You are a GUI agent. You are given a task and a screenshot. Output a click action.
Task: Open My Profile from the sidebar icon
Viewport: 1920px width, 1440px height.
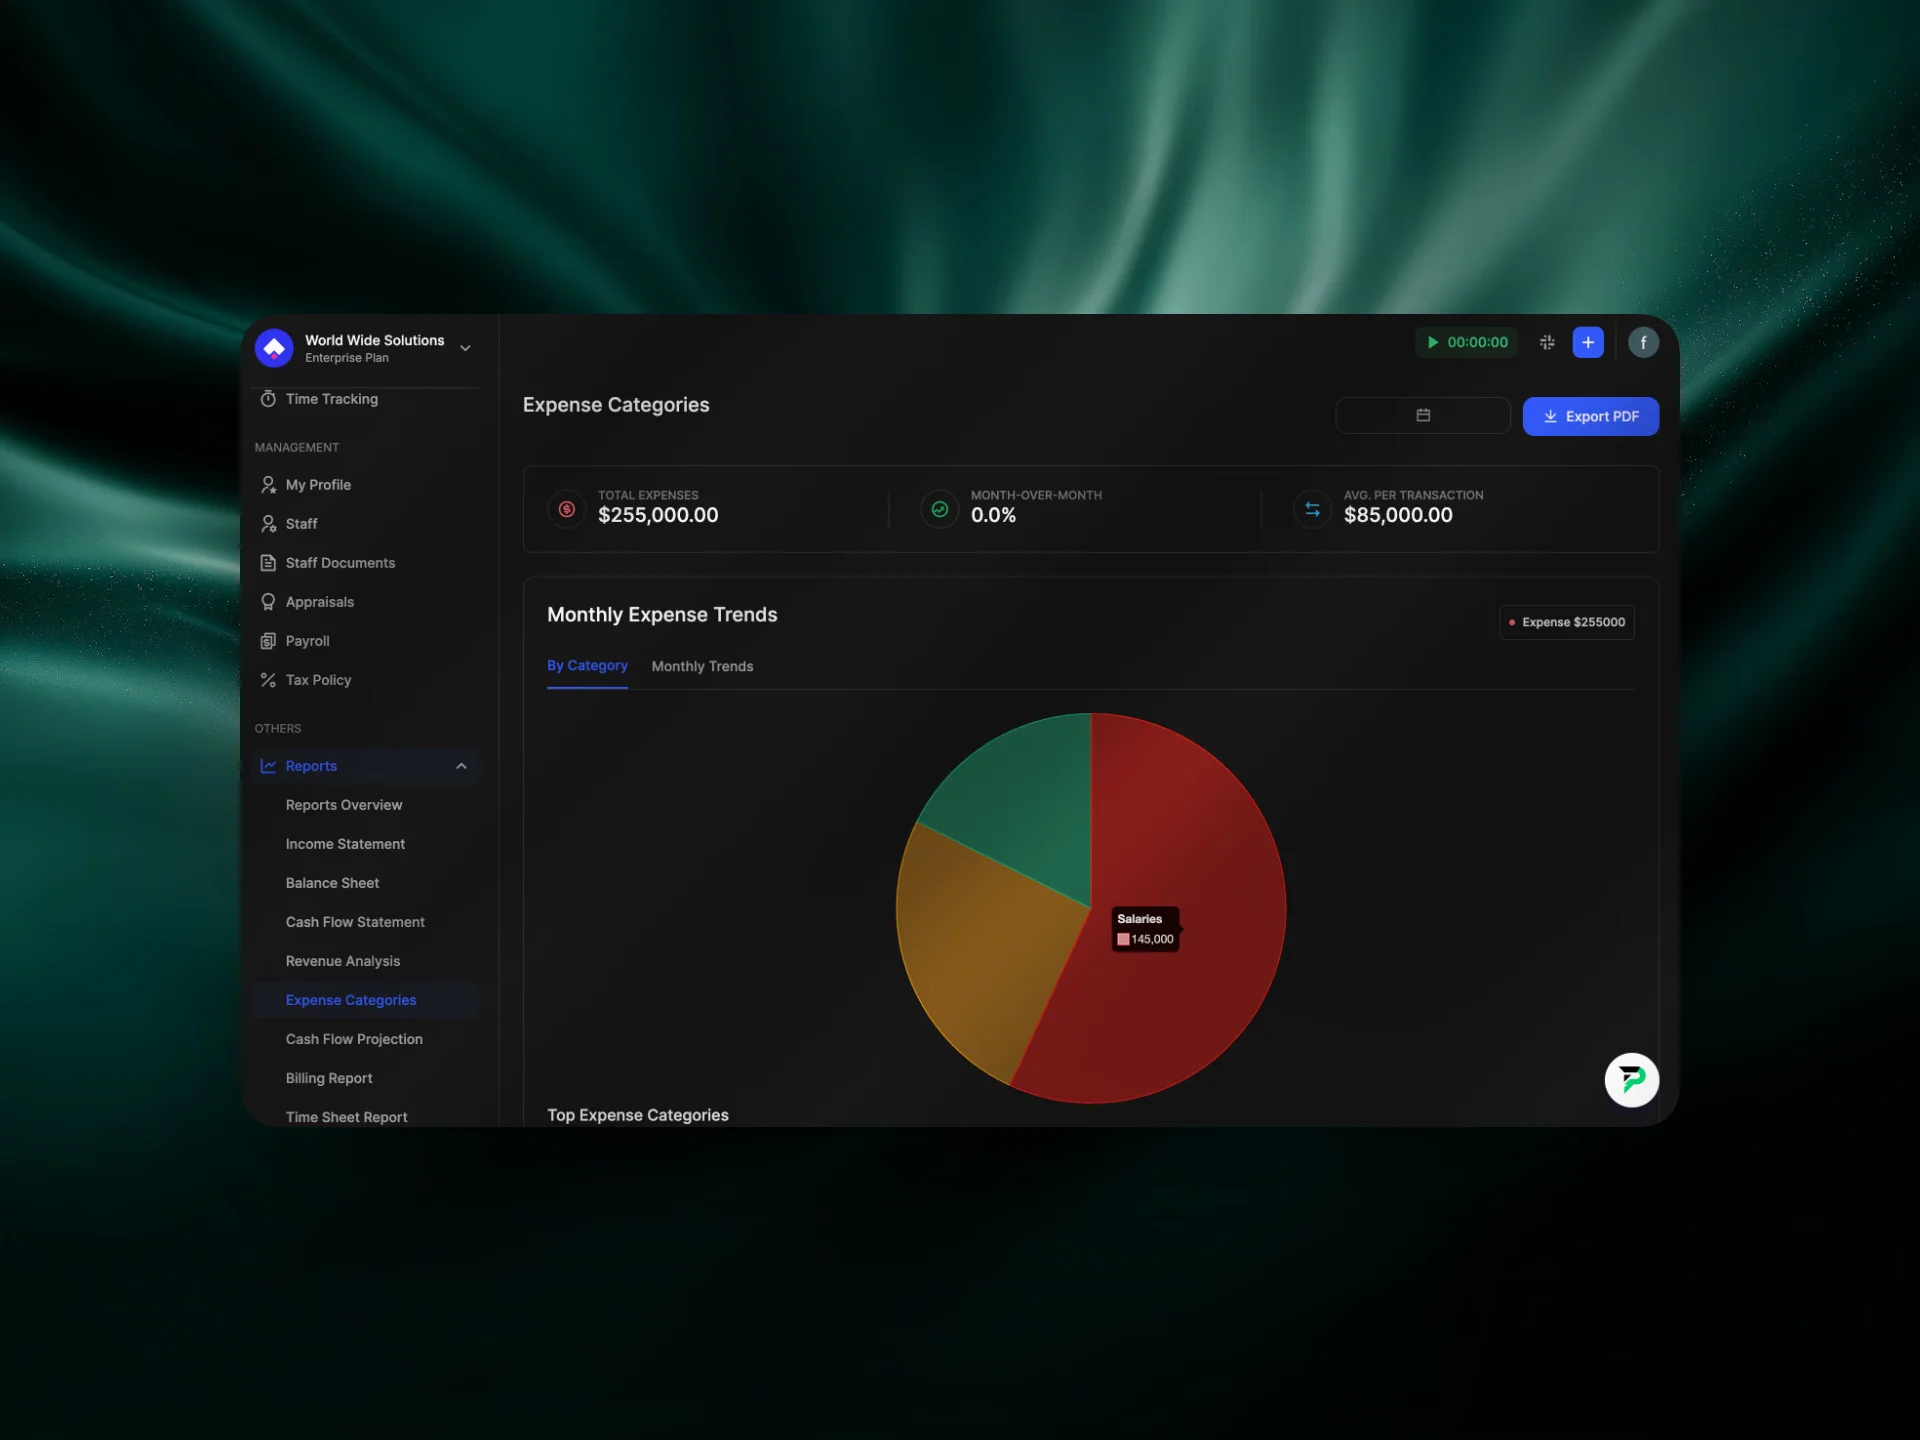point(268,484)
